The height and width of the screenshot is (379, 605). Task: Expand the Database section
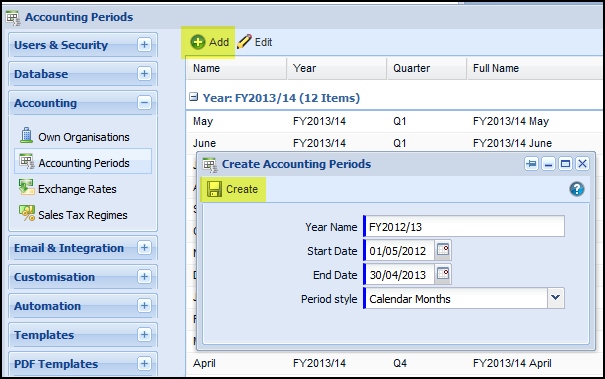(144, 74)
